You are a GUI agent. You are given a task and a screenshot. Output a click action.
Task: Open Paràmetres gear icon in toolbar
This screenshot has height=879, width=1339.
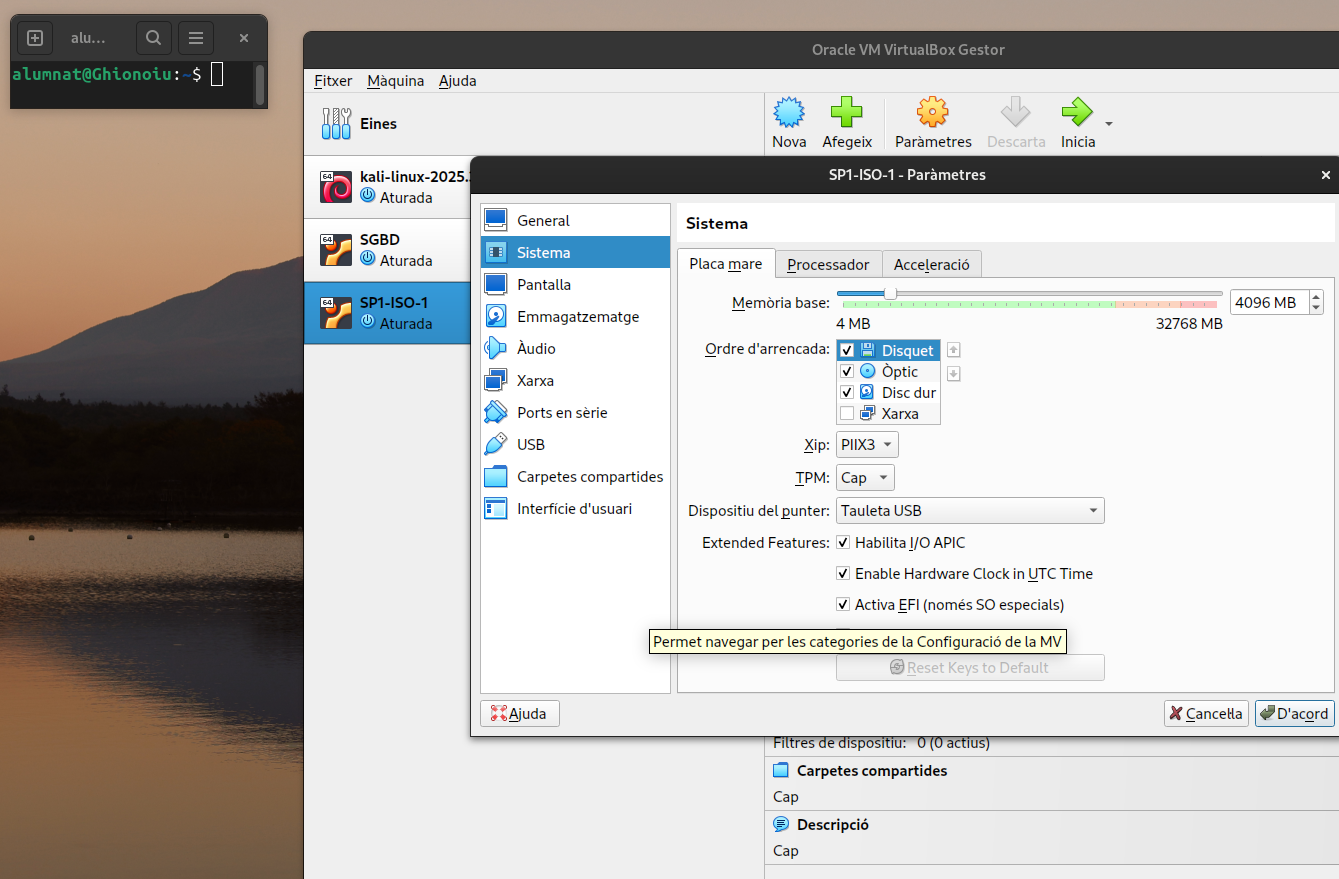(932, 113)
